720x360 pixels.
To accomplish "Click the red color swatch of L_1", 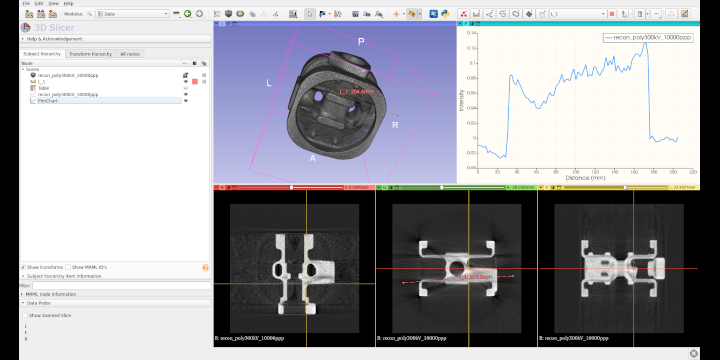I will point(195,81).
